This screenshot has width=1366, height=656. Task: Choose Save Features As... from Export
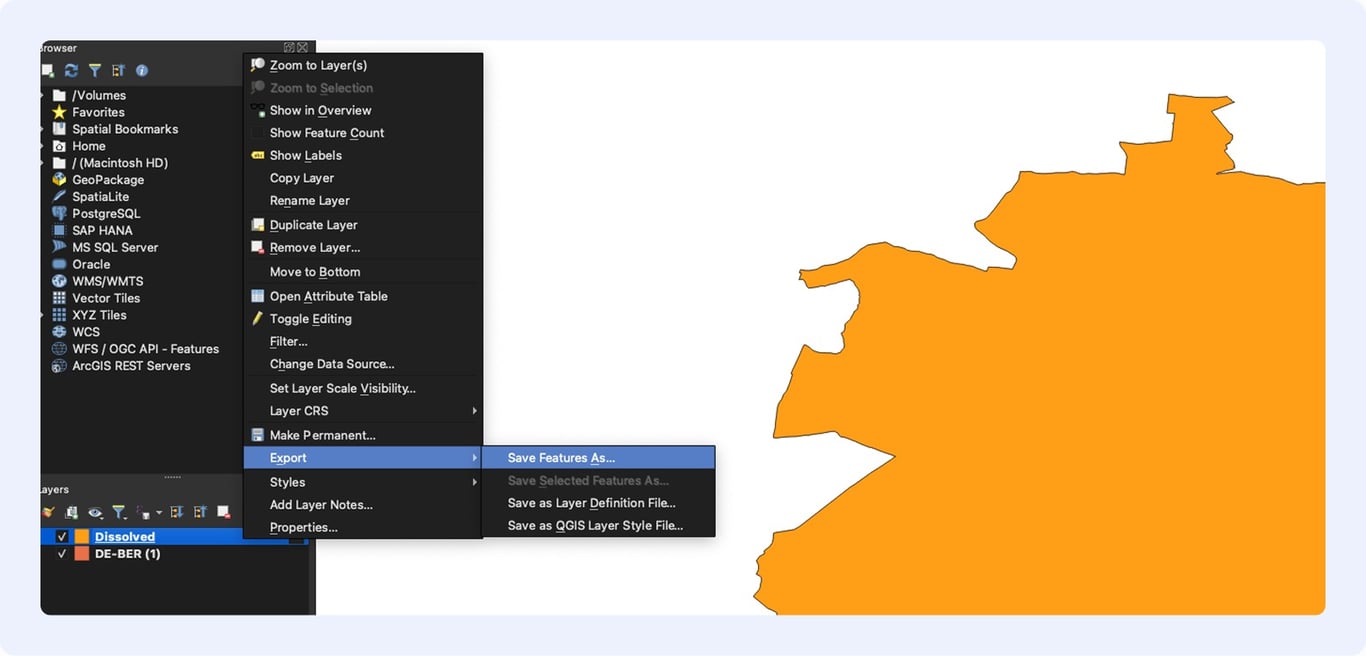598,458
